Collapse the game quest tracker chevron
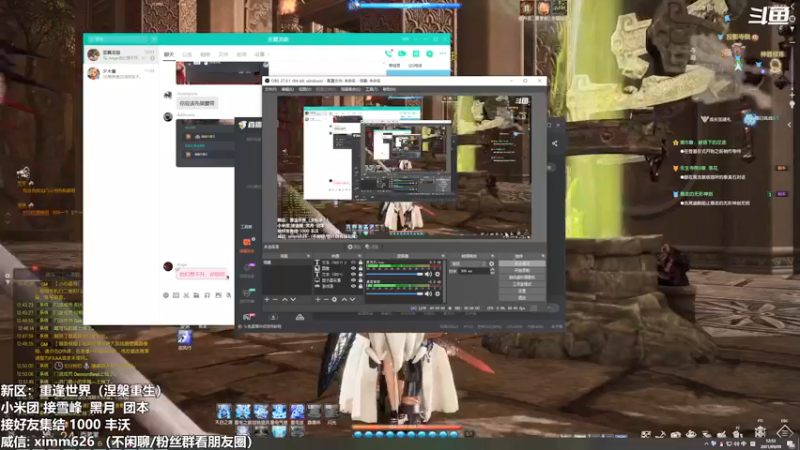800x450 pixels. [789, 124]
